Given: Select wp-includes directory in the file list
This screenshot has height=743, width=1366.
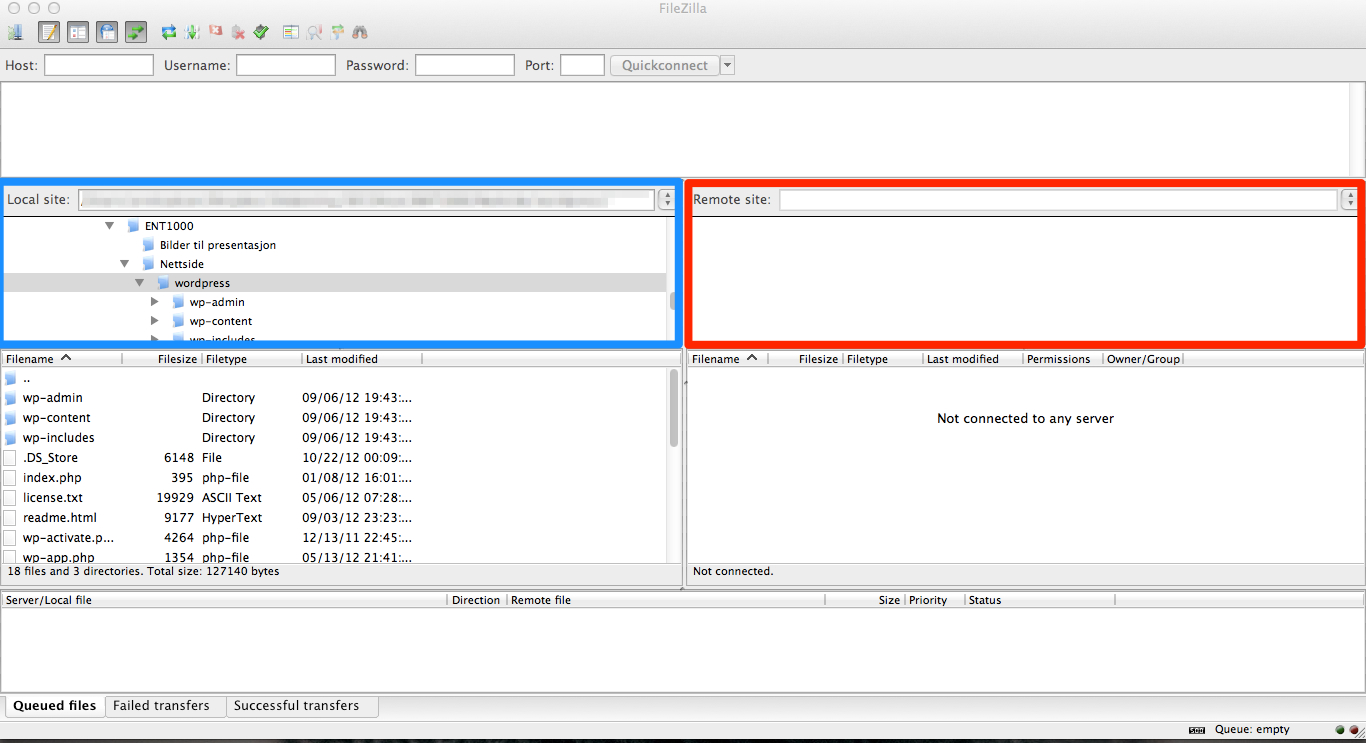Looking at the screenshot, I should pos(334,438).
